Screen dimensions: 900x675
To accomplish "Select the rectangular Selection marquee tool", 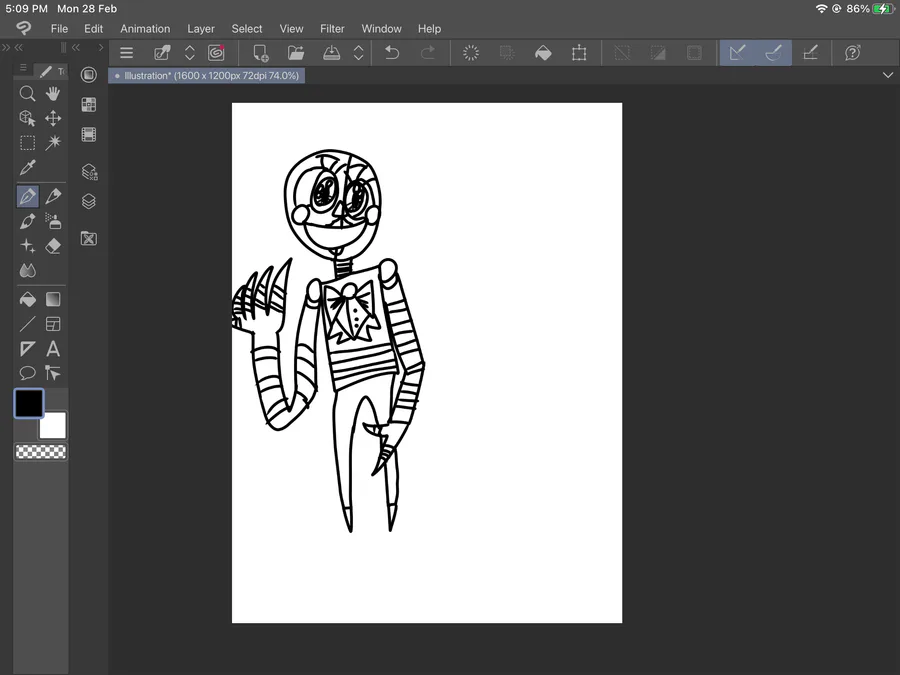I will coord(27,142).
